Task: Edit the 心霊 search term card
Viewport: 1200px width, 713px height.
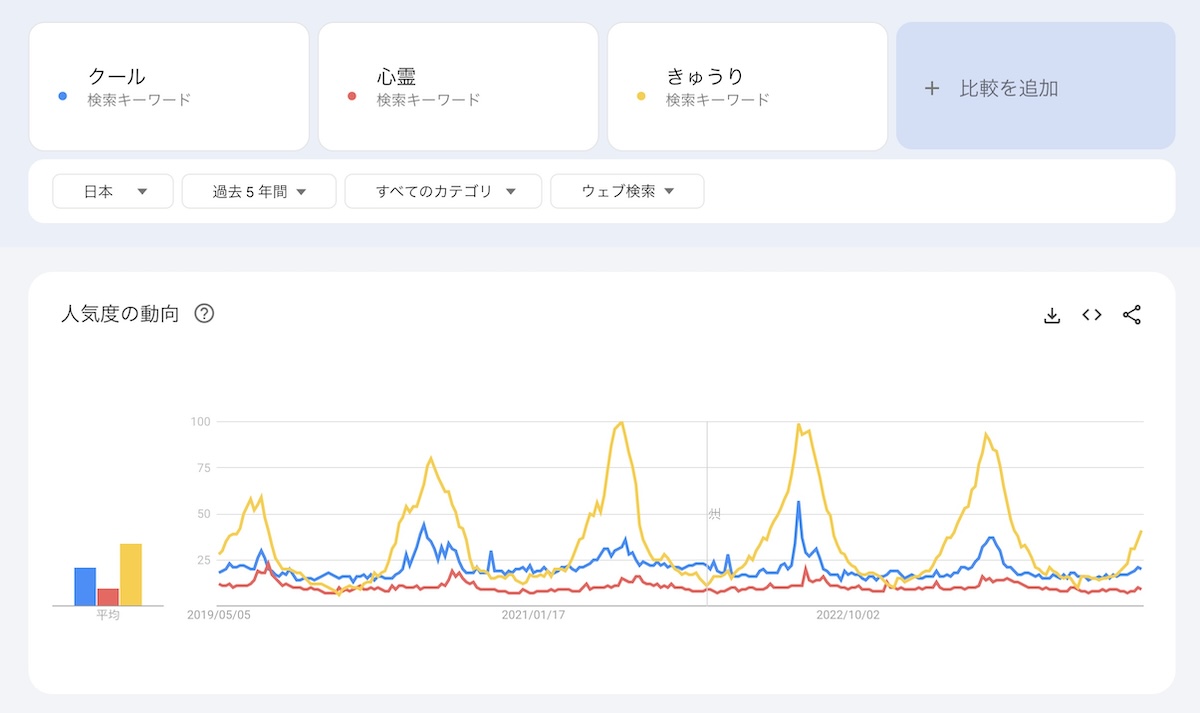Action: pos(458,86)
